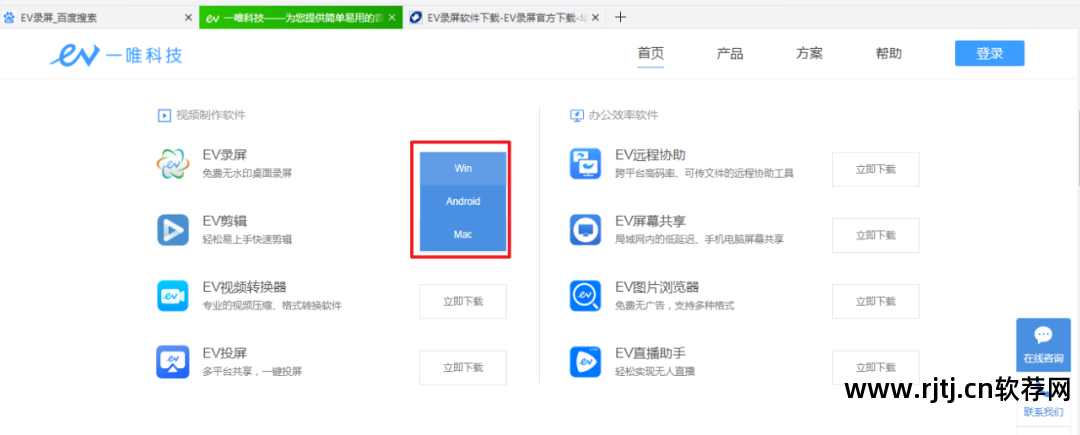Choose Android download option
Image resolution: width=1080 pixels, height=435 pixels.
(x=463, y=202)
